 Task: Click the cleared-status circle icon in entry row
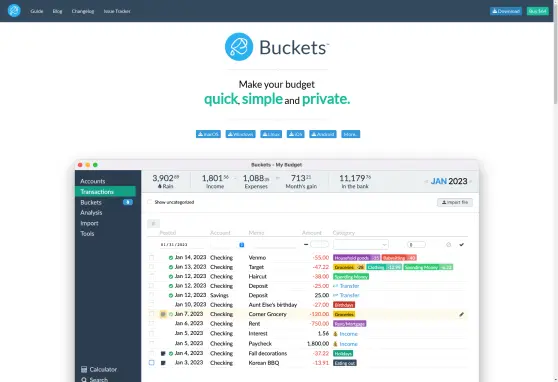pos(448,245)
